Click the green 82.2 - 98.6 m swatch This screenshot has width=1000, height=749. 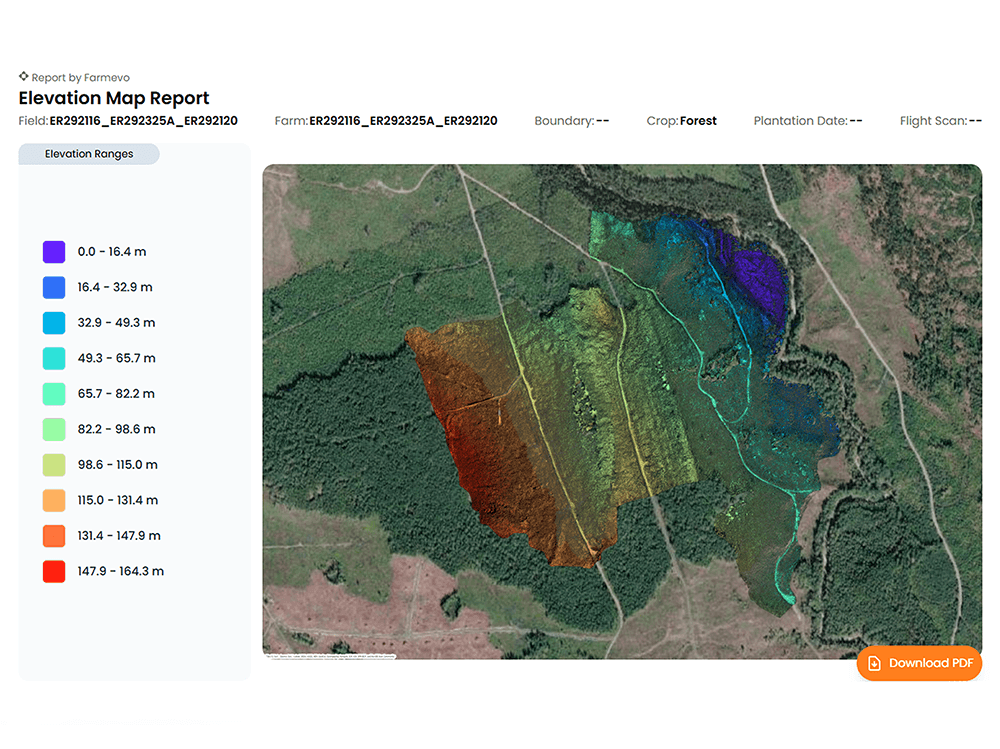tap(54, 429)
